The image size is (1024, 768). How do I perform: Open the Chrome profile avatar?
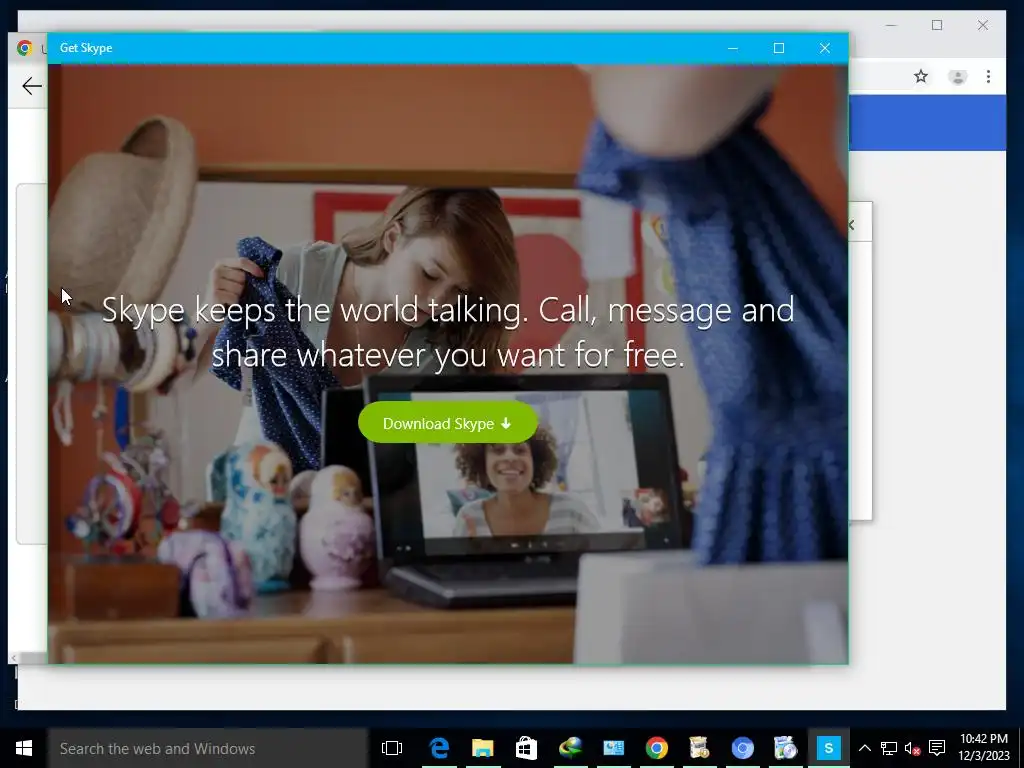[x=957, y=77]
